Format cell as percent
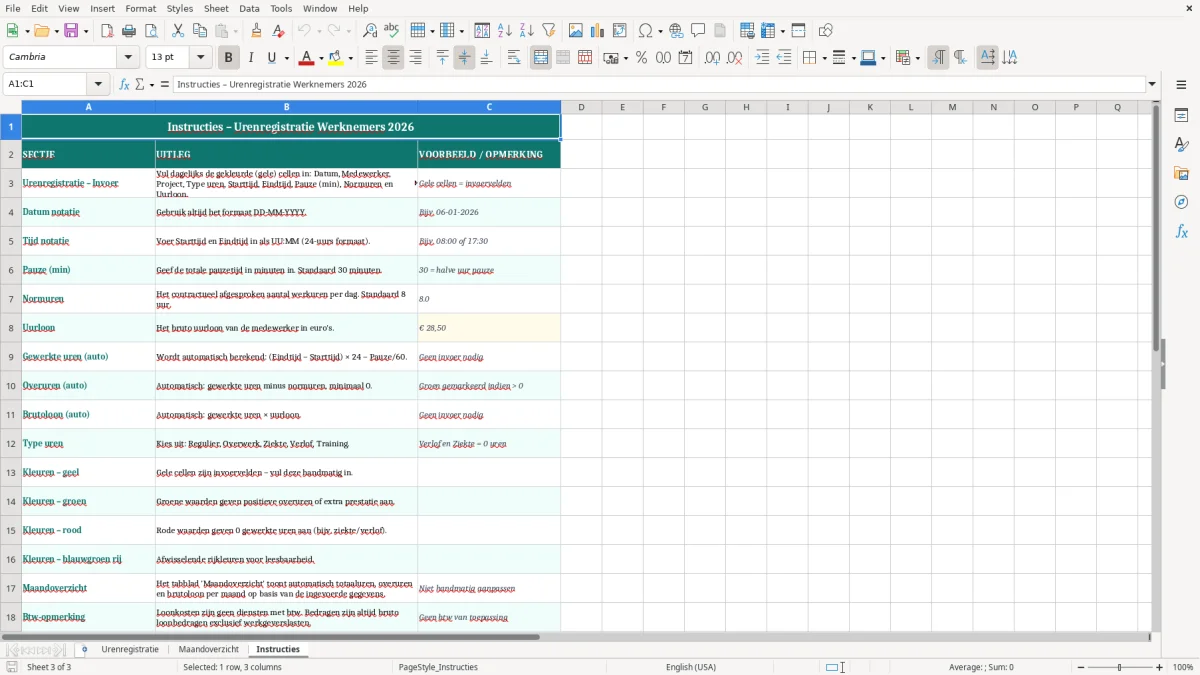The height and width of the screenshot is (675, 1200). 642,58
